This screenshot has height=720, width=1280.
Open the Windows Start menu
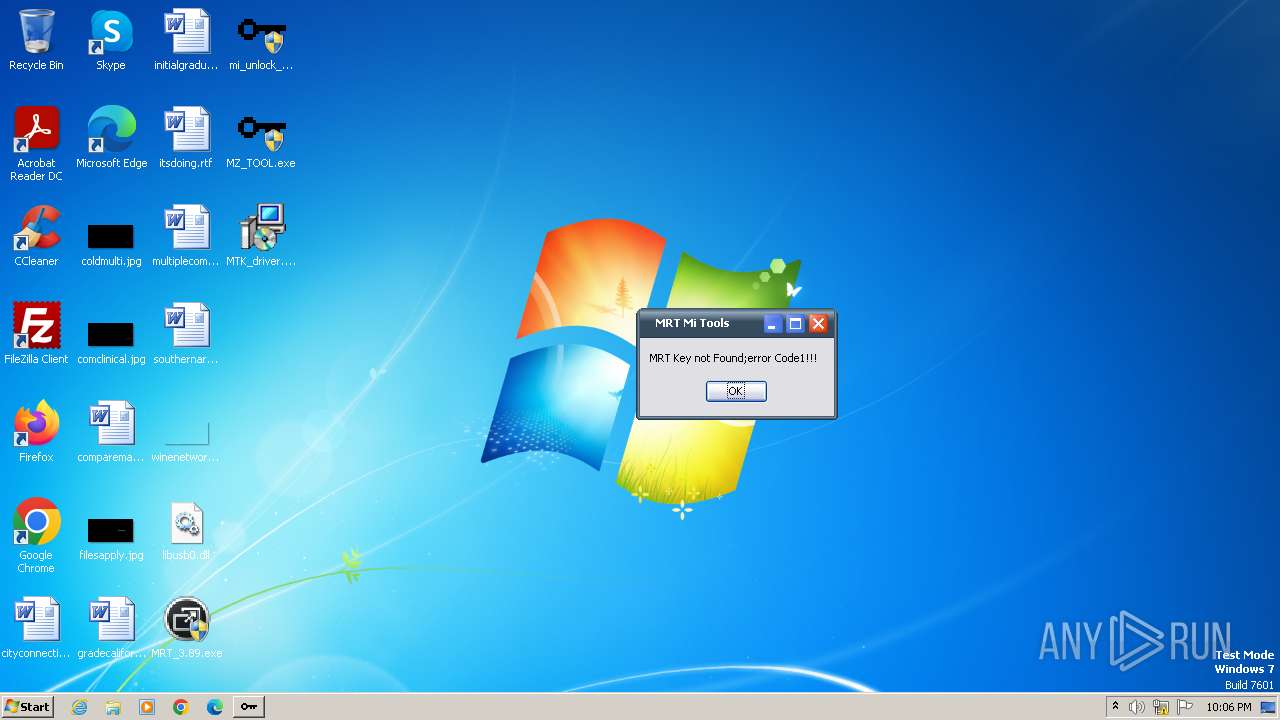27,706
